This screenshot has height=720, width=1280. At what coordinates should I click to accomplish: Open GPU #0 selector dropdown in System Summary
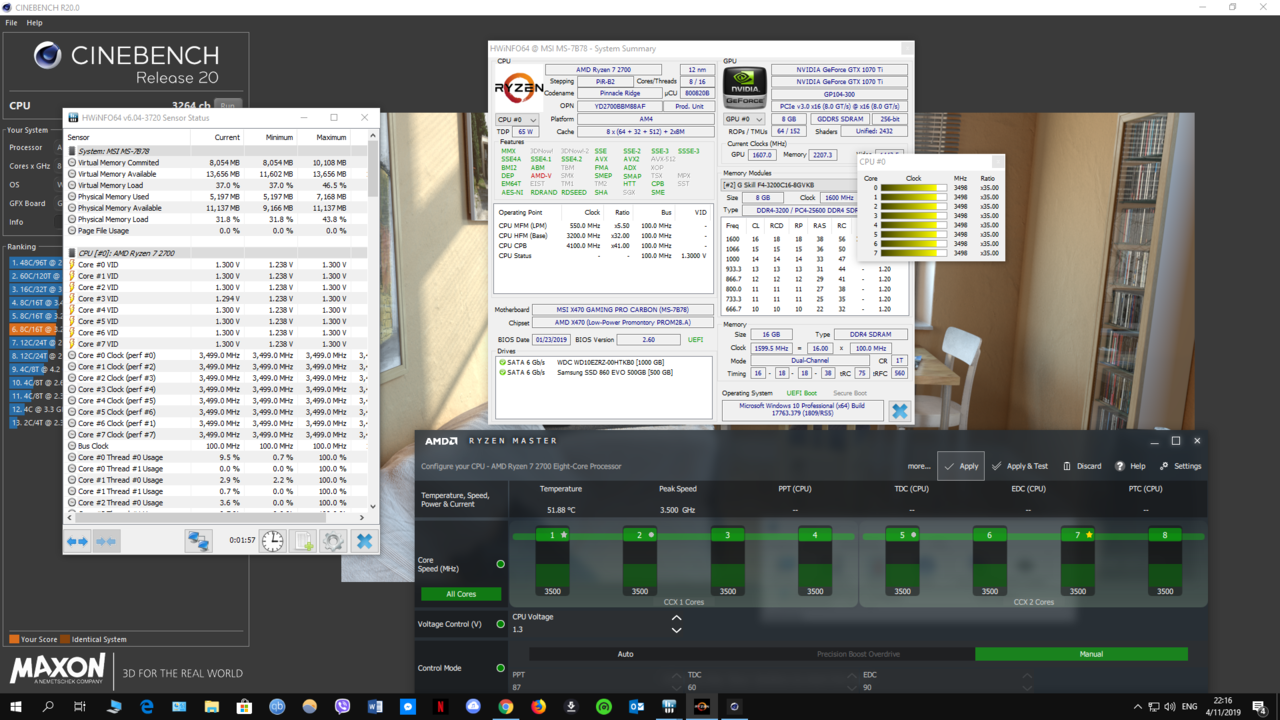[x=744, y=119]
